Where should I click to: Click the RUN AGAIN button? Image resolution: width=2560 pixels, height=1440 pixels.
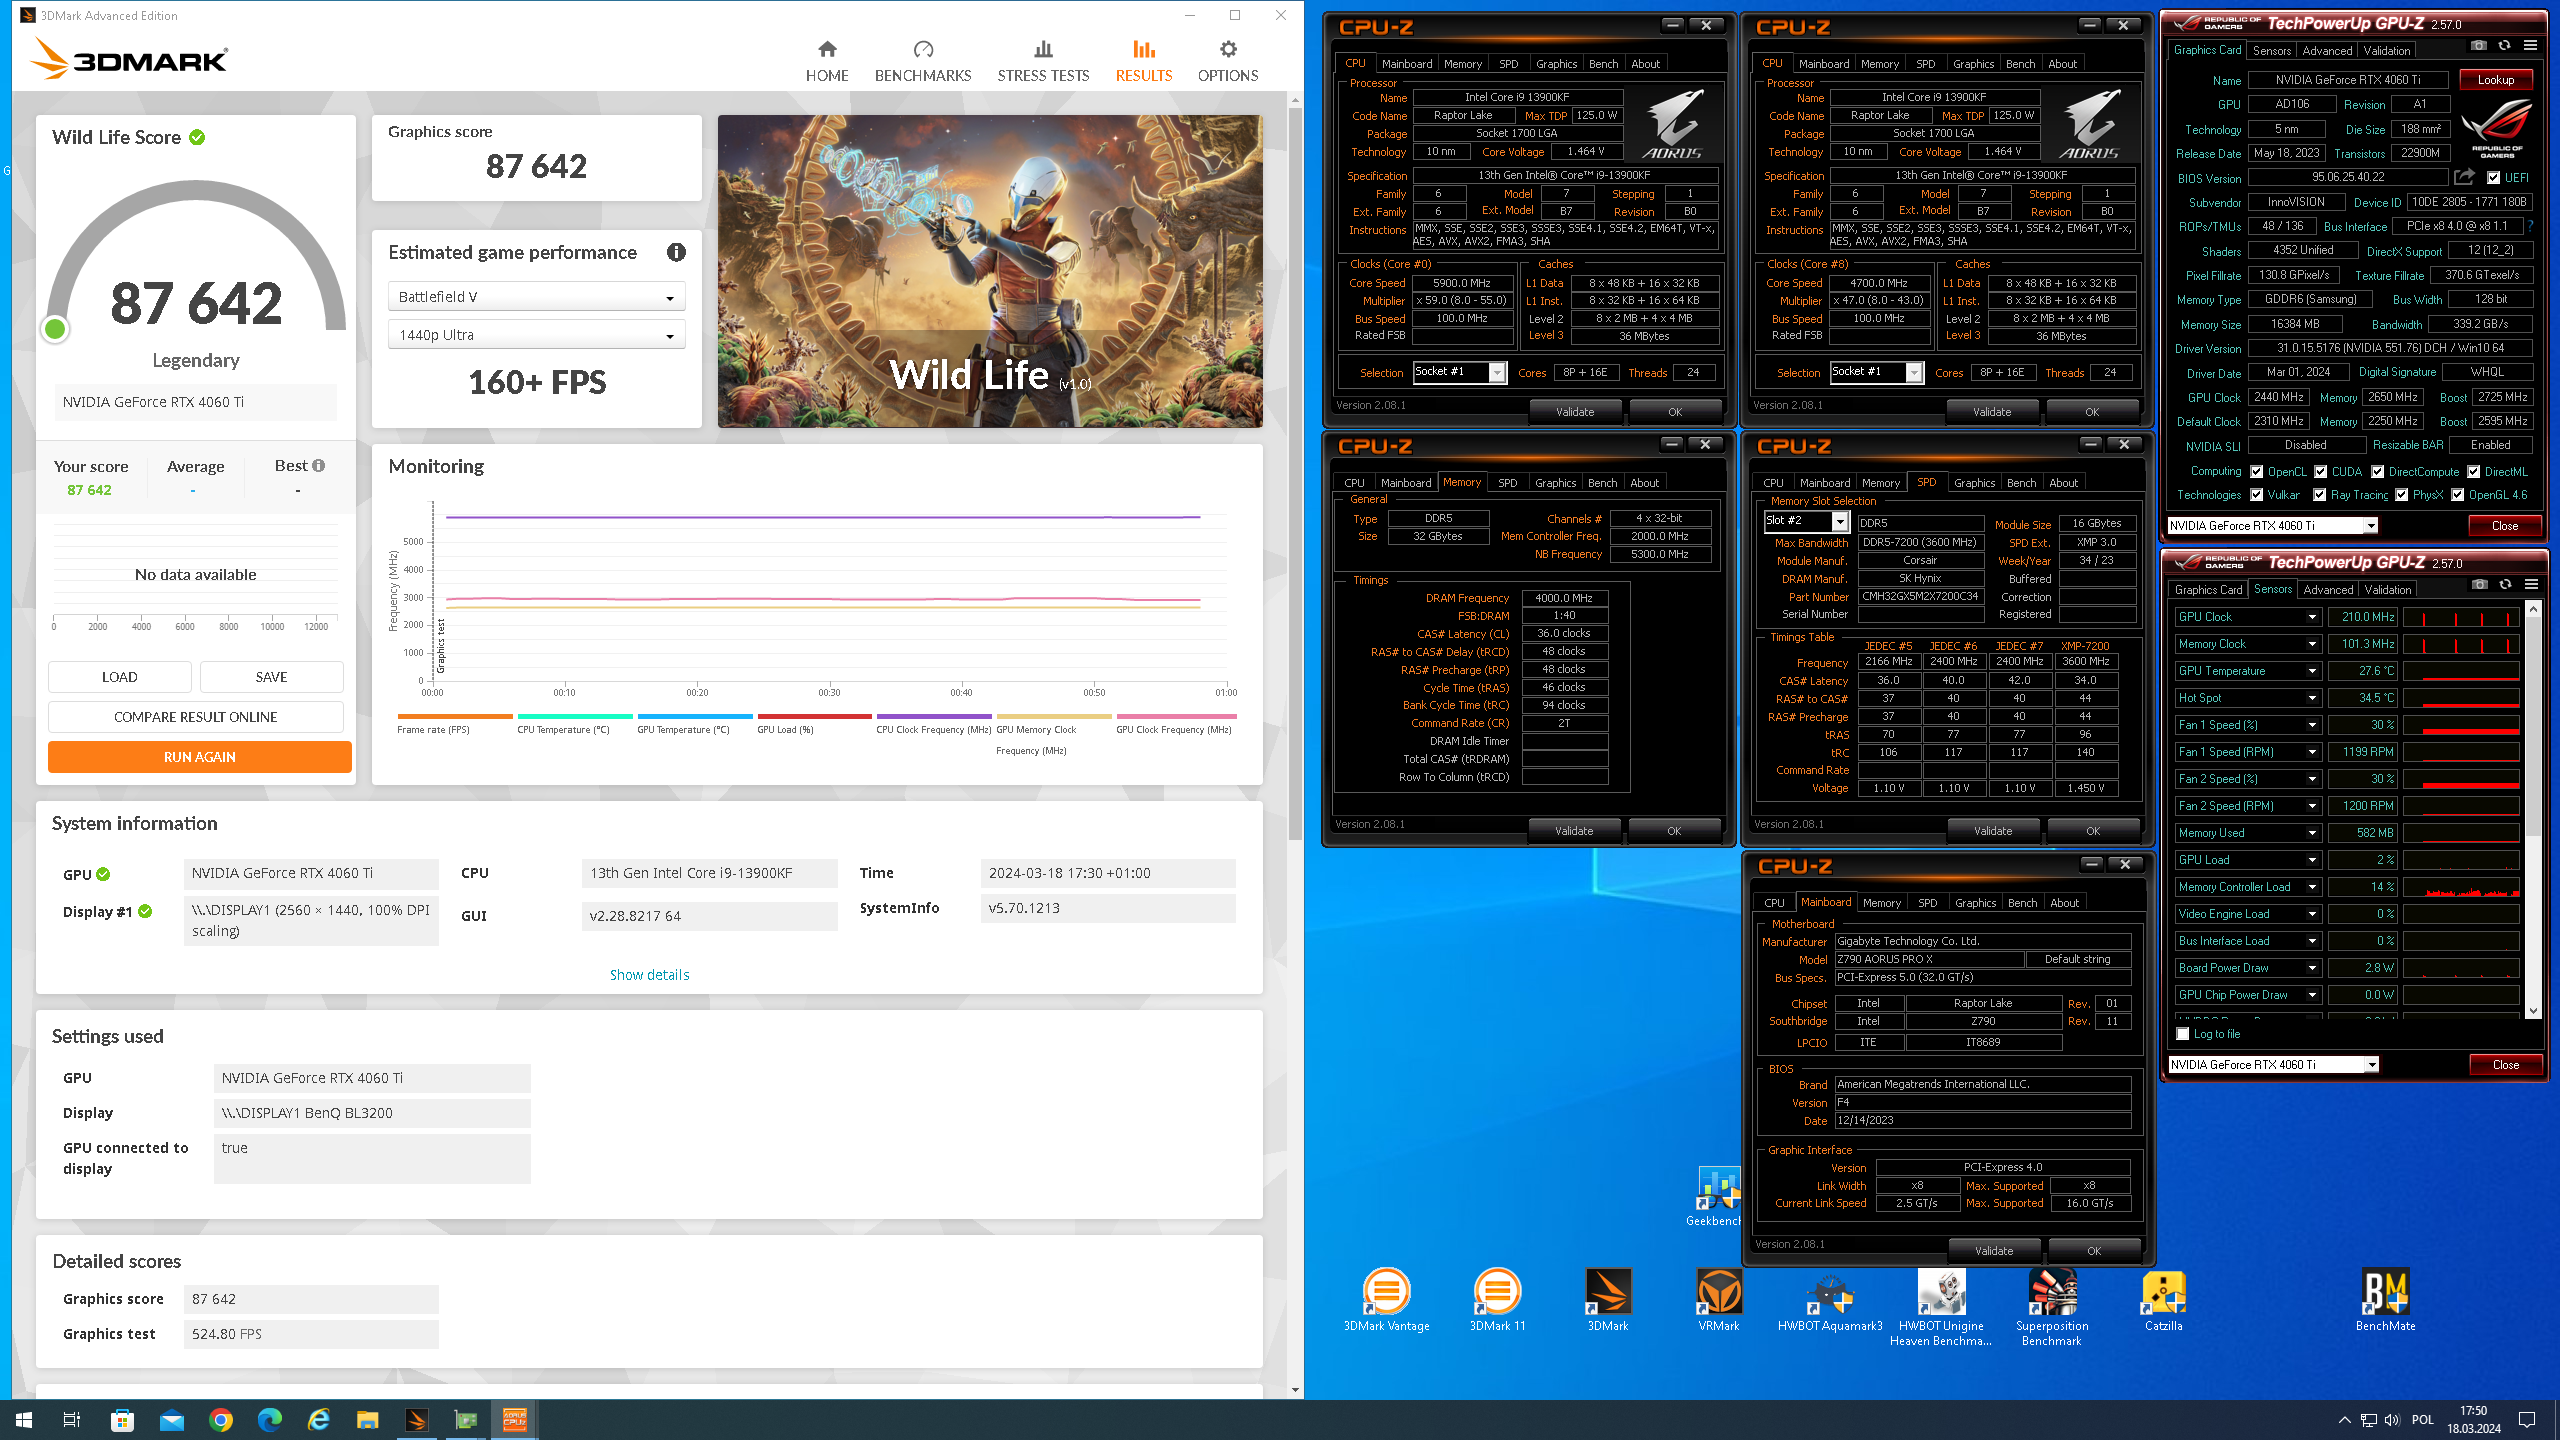tap(200, 757)
